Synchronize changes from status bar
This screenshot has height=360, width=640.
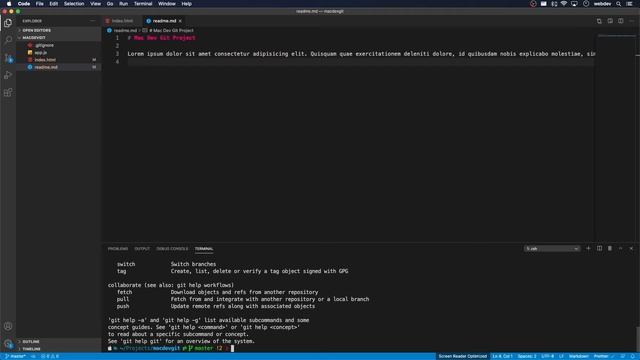click(33, 356)
